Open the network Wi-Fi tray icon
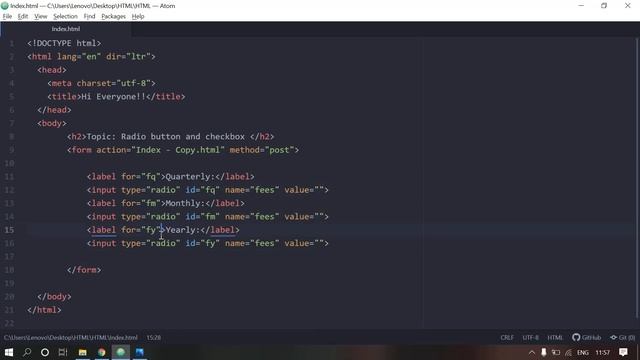 (569, 352)
